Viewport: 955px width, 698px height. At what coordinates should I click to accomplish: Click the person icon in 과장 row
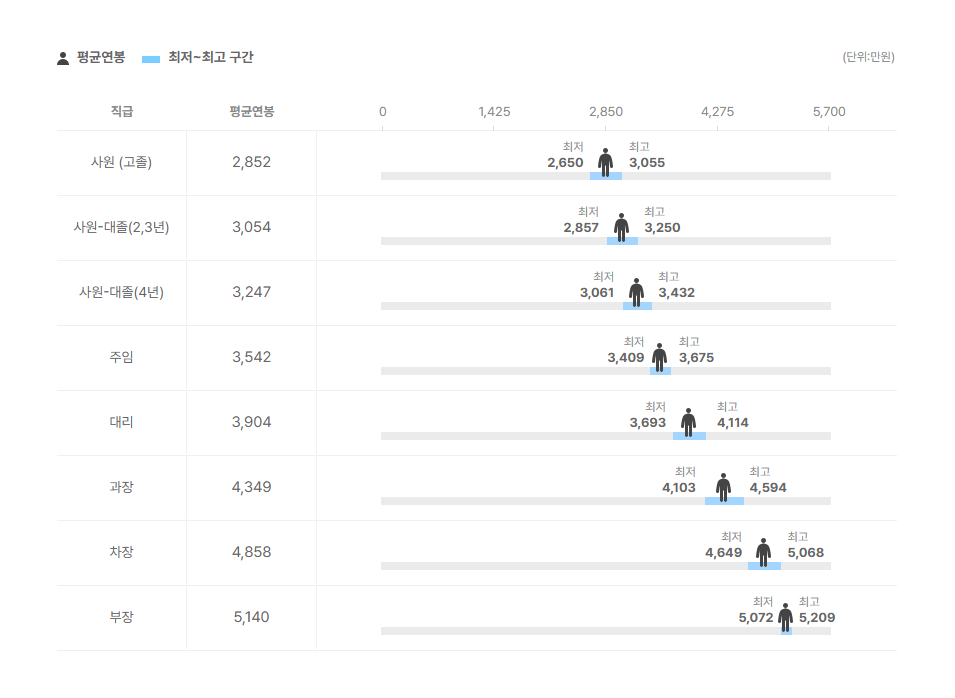[723, 487]
